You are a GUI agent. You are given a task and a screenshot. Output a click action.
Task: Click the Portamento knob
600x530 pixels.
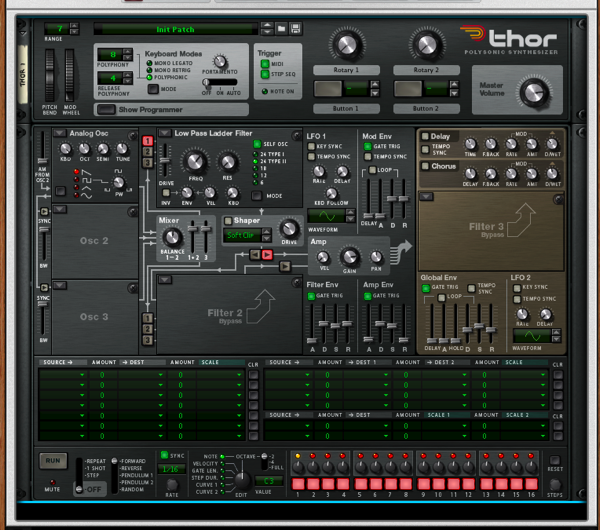point(220,61)
